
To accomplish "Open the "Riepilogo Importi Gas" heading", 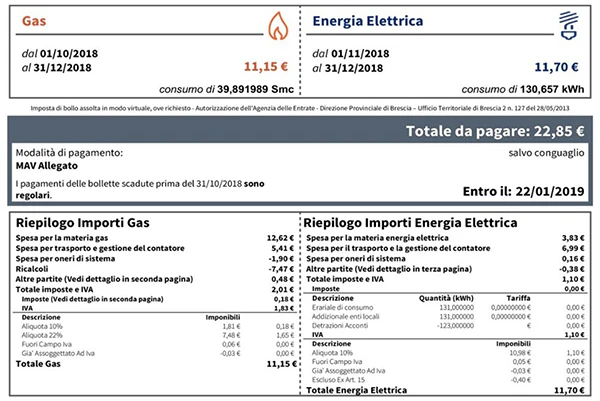I will (82, 221).
